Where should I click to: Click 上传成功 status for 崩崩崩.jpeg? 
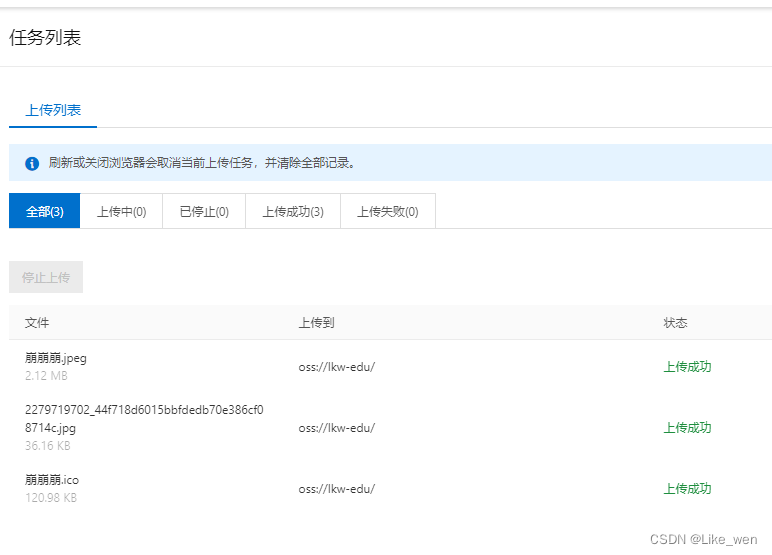(687, 367)
